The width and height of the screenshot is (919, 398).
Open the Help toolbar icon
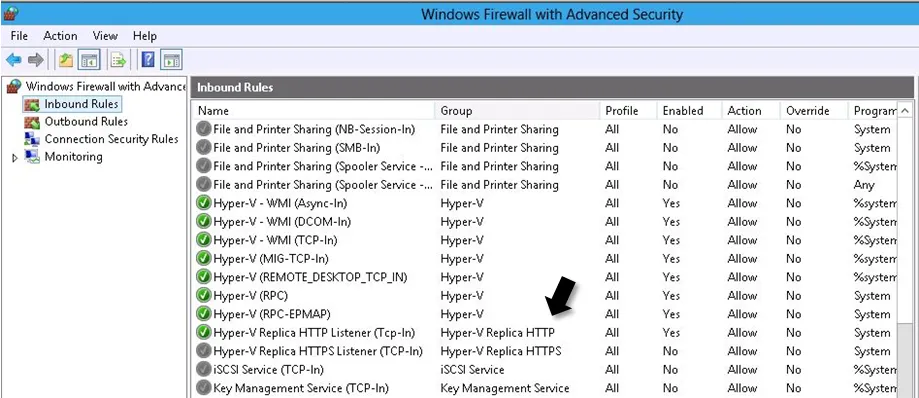149,59
